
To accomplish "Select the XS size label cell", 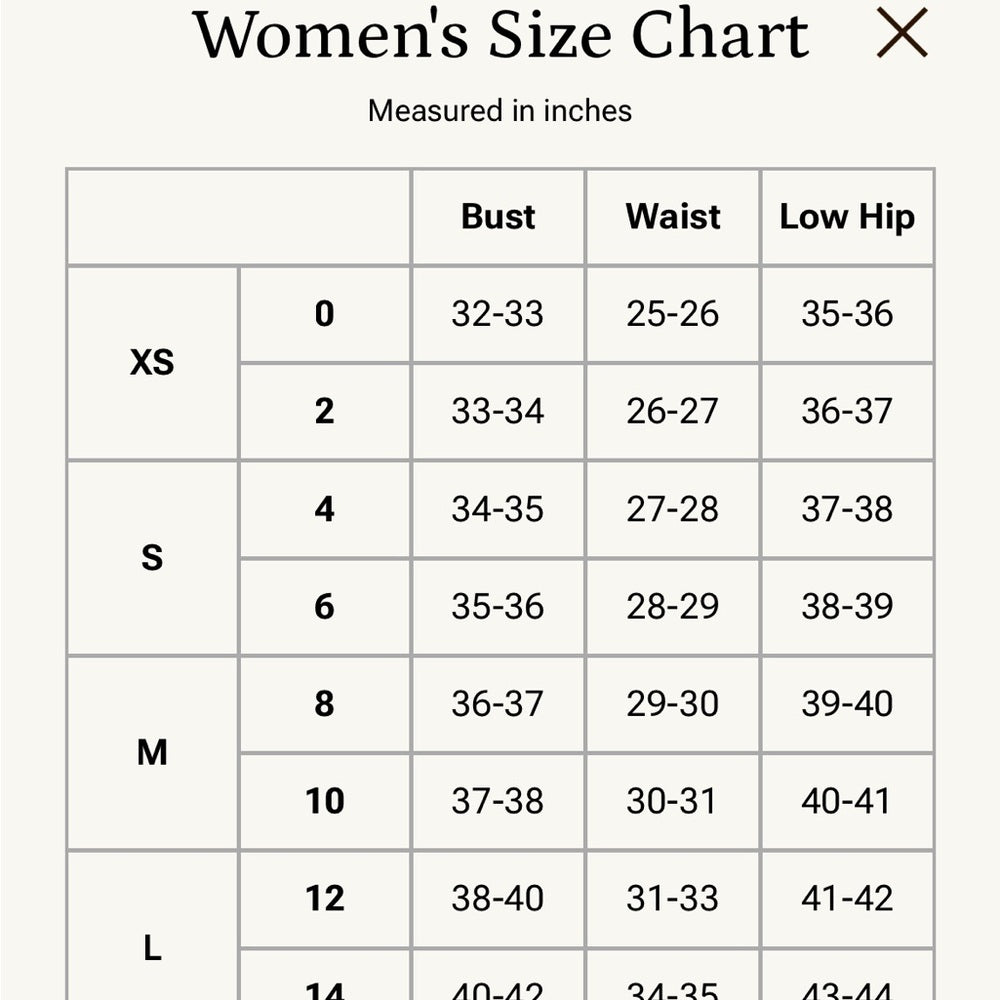I will tap(152, 363).
